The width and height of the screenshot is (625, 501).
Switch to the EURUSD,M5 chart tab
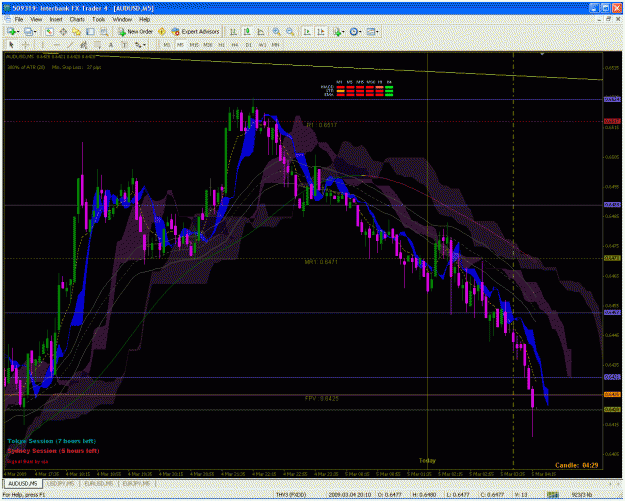tap(99, 483)
